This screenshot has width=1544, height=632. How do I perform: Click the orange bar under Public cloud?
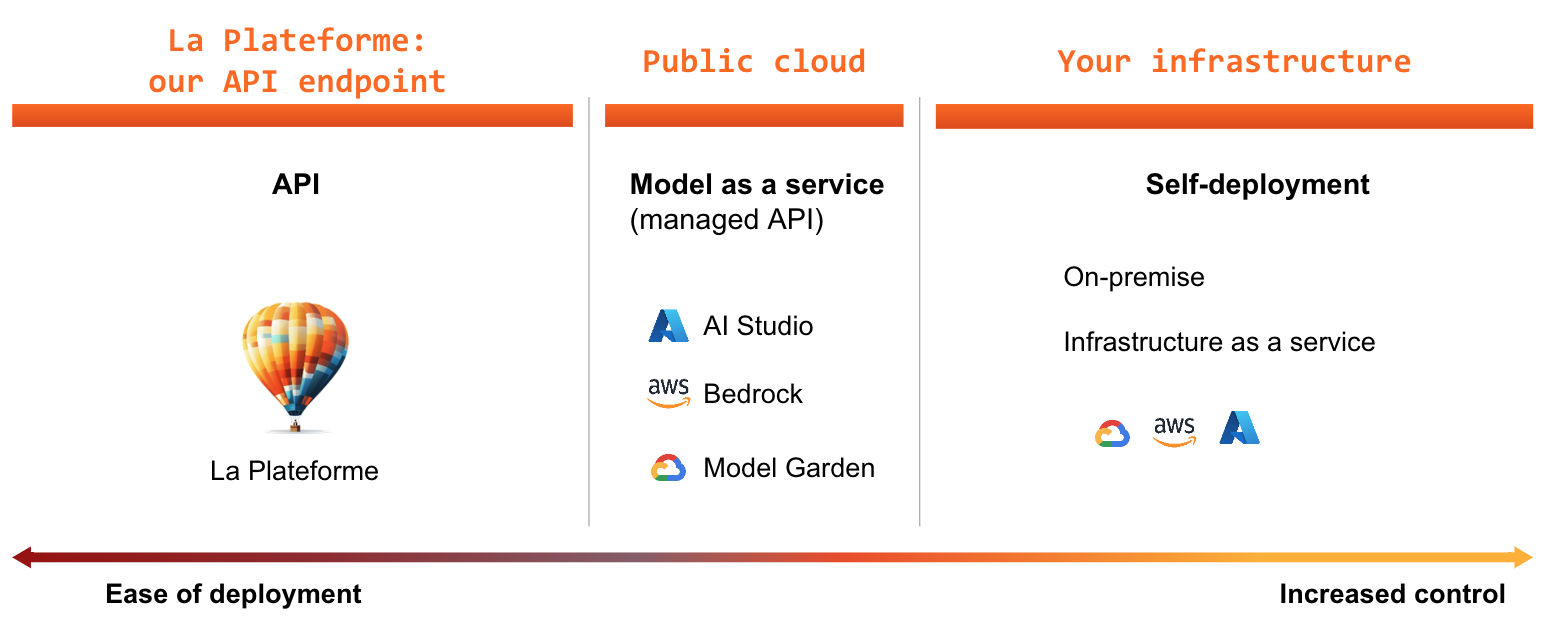tap(754, 116)
